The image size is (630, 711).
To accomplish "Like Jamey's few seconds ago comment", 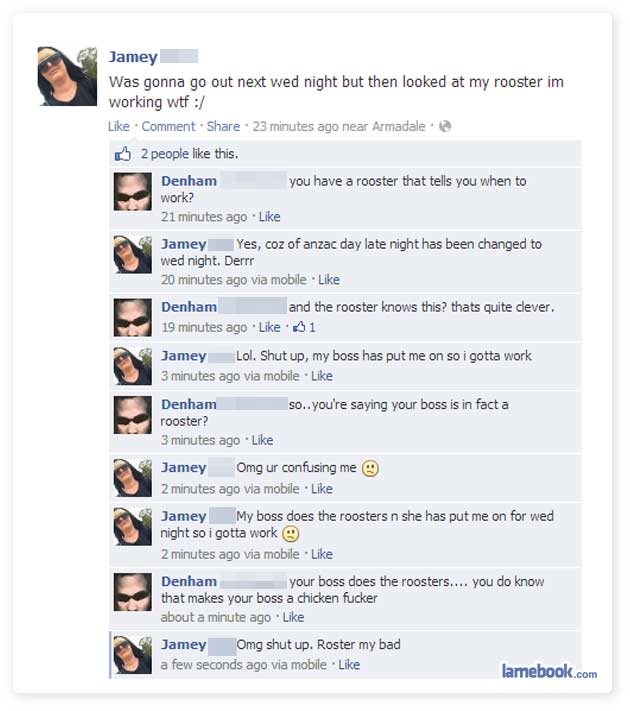I will [x=349, y=665].
